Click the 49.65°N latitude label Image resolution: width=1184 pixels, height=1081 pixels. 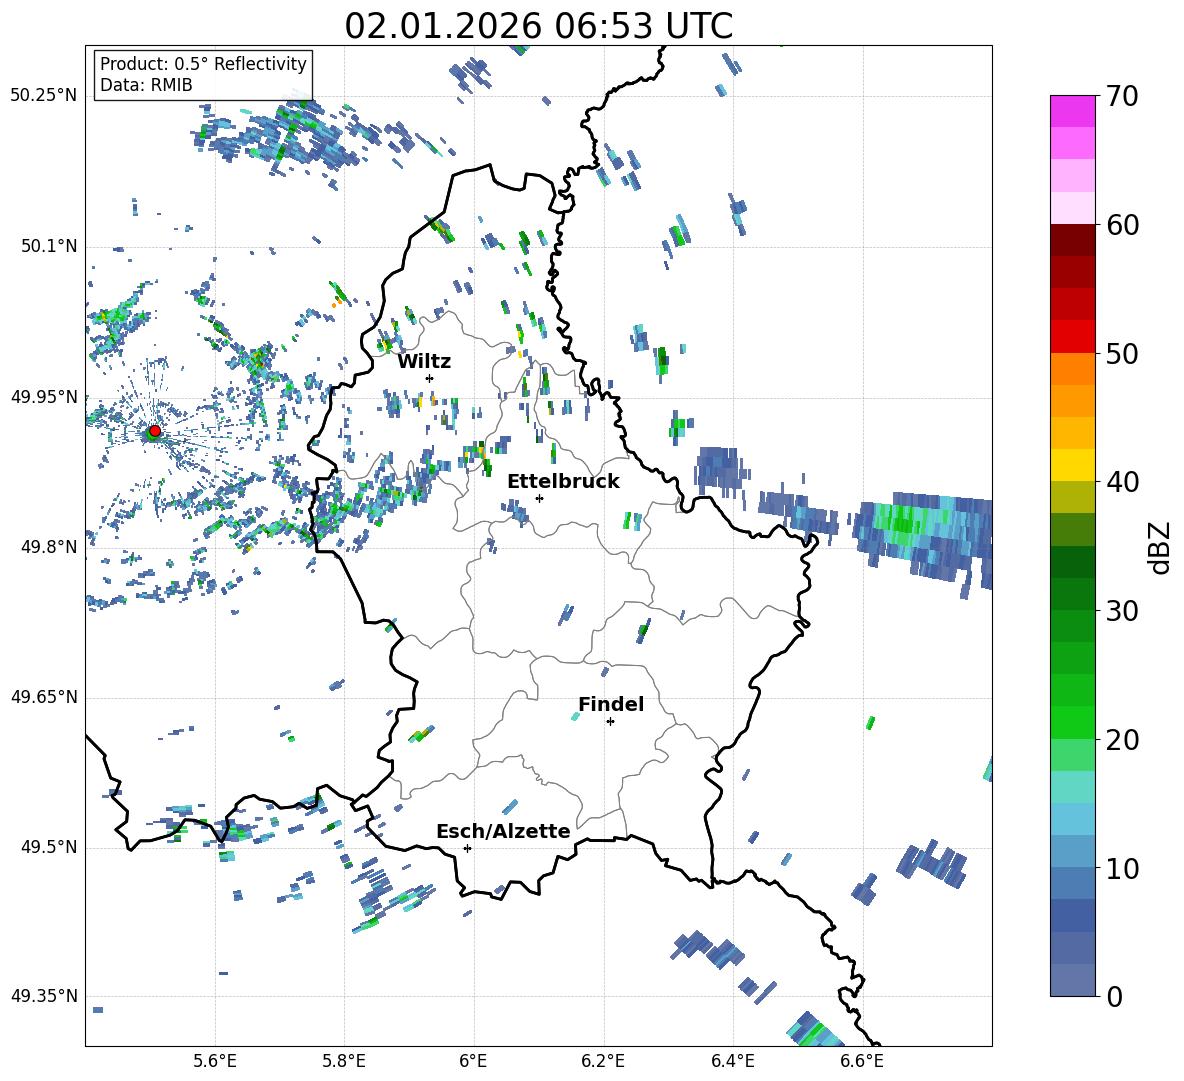(x=44, y=697)
